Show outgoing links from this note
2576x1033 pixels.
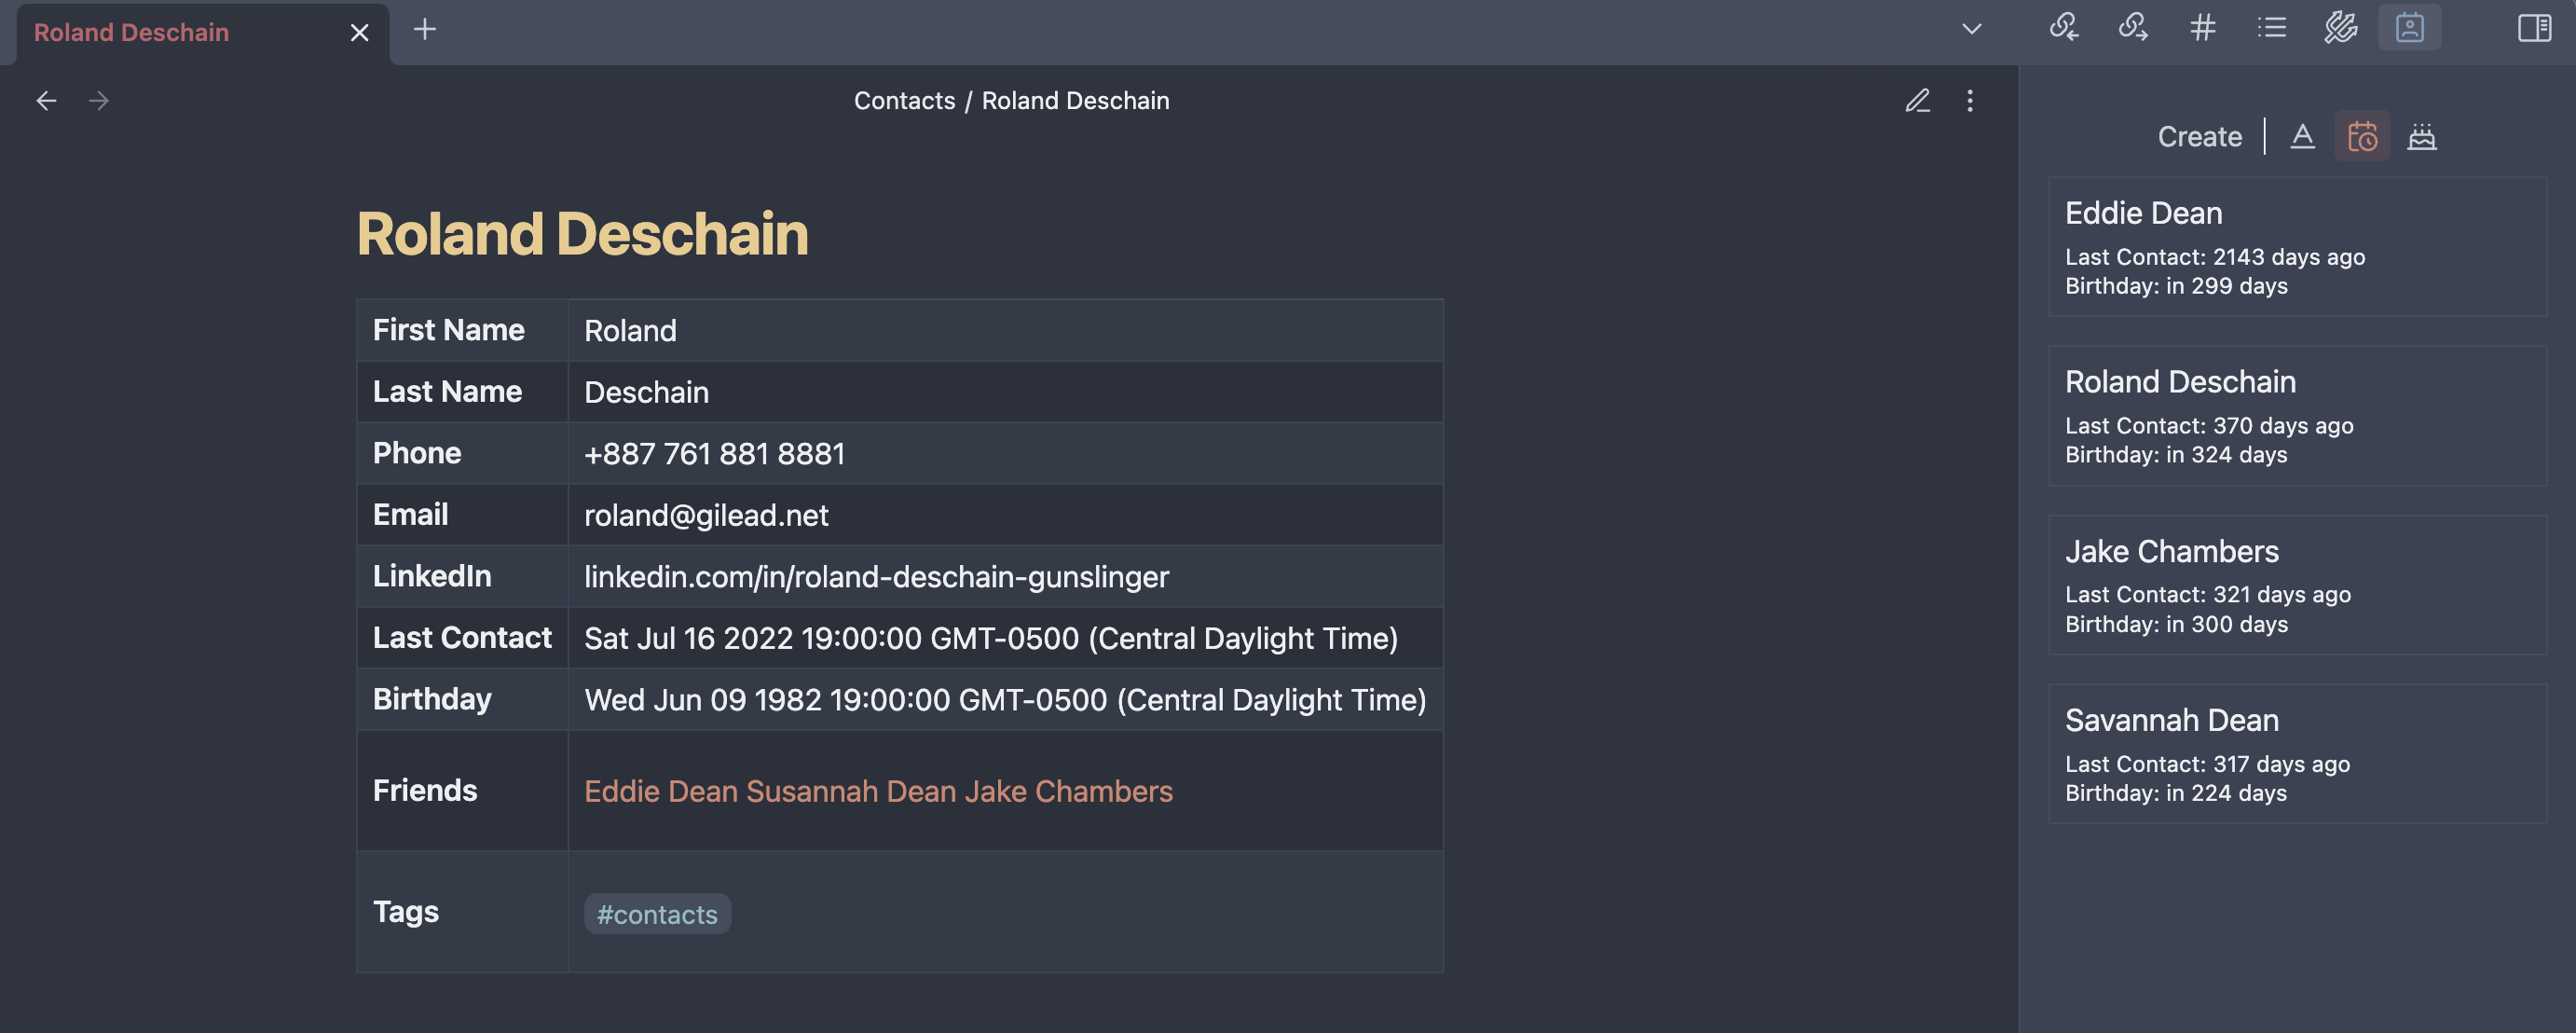2133,29
